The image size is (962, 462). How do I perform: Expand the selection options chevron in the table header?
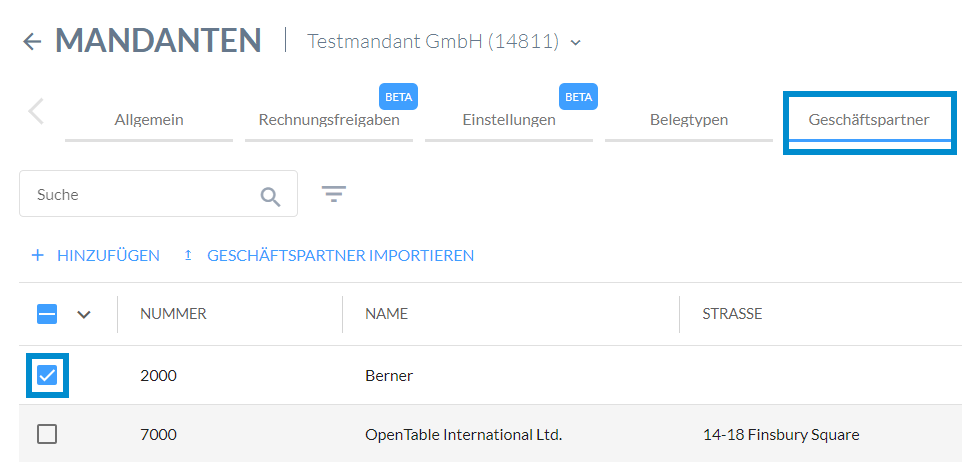pyautogui.click(x=84, y=315)
